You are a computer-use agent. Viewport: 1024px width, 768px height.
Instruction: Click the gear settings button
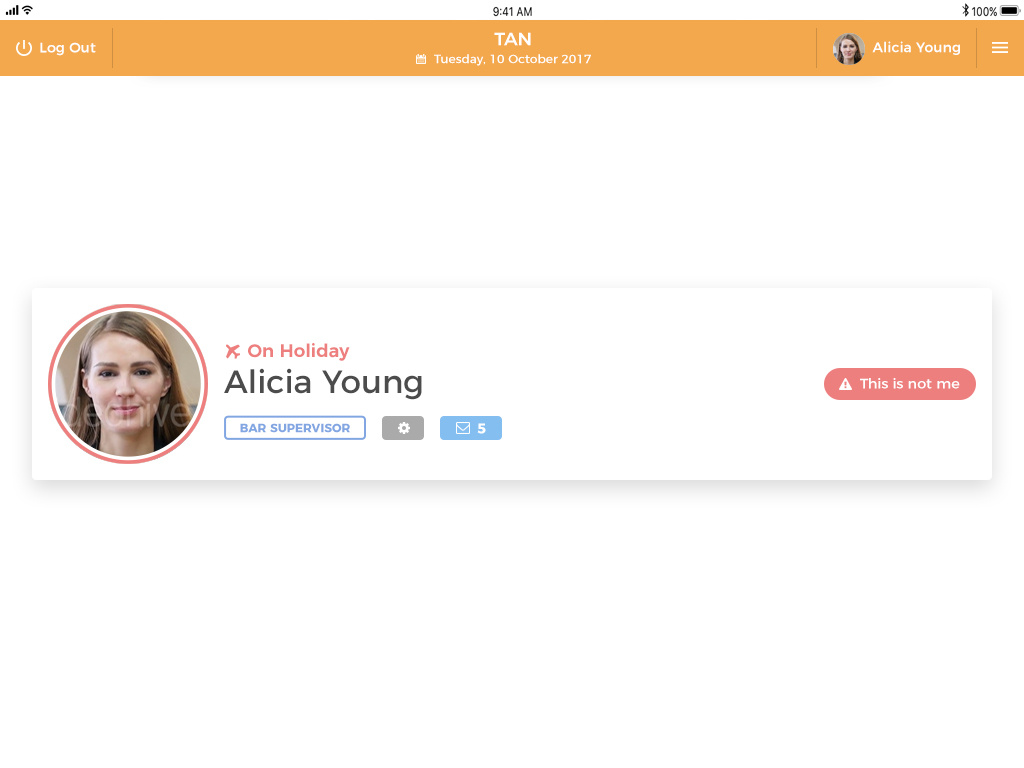click(x=403, y=428)
